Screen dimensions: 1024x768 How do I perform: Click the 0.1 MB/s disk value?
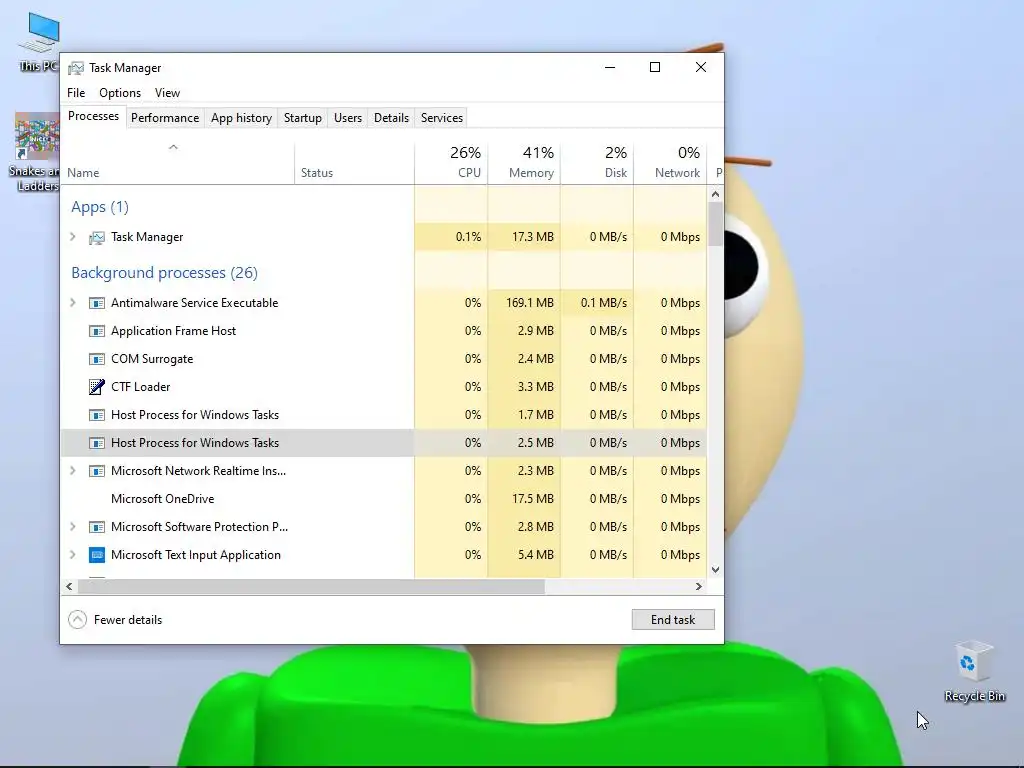[x=603, y=303]
